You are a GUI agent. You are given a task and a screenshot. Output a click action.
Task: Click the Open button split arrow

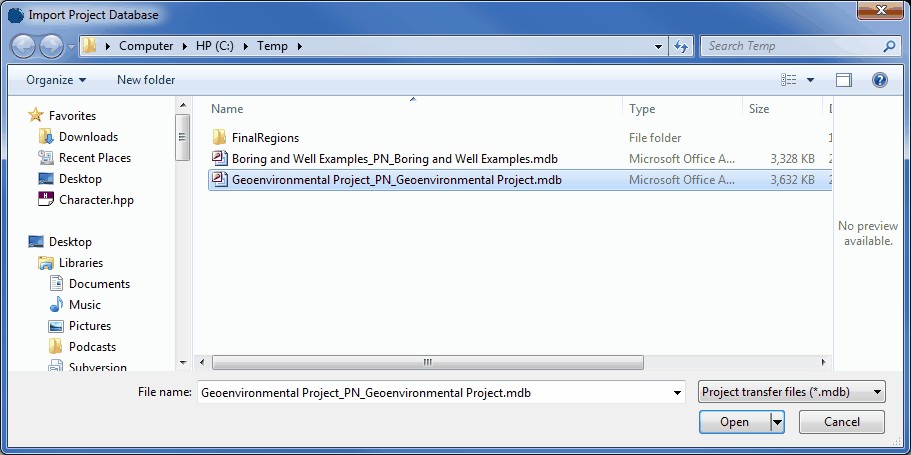(x=777, y=422)
